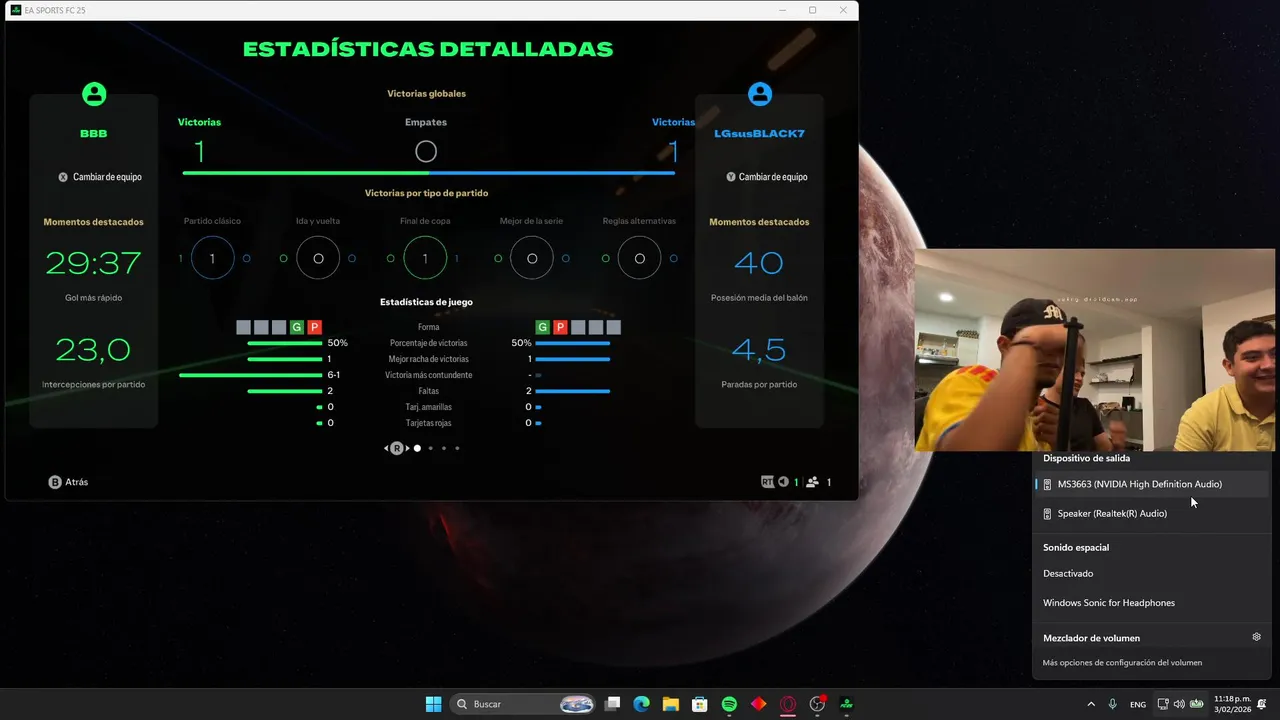Click the BBB player avatar icon
The height and width of the screenshot is (720, 1280).
pos(94,94)
